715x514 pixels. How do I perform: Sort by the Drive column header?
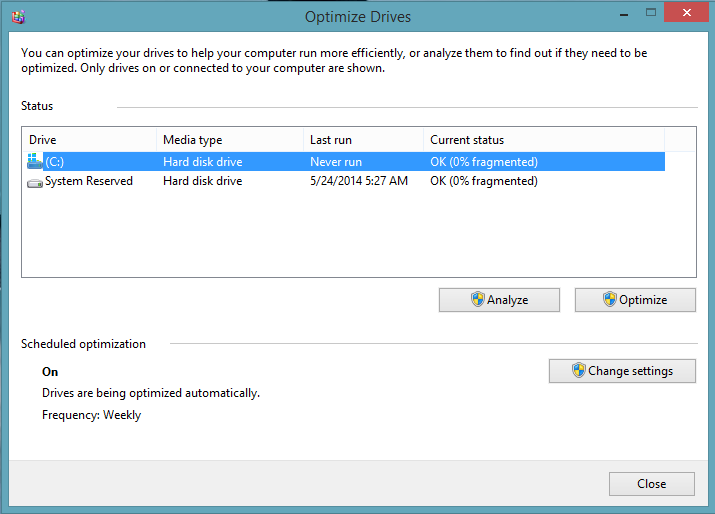click(x=89, y=140)
